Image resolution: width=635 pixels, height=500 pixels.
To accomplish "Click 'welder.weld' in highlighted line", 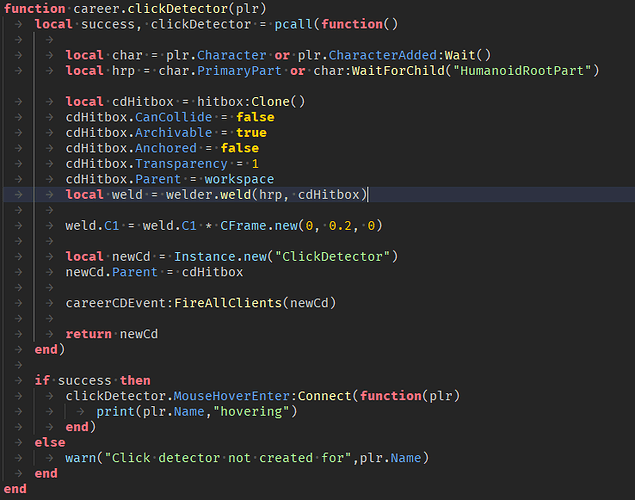I will point(209,195).
